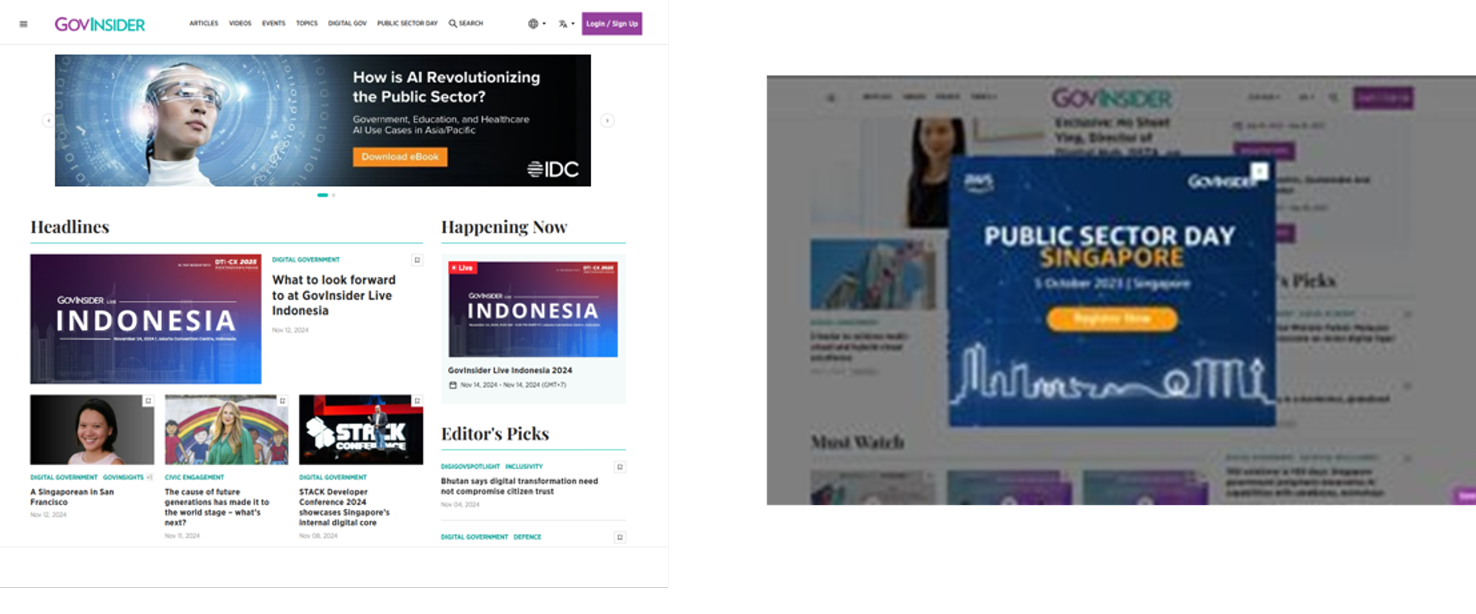
Task: Bookmark the STACK Developer Conference article
Action: [x=417, y=401]
